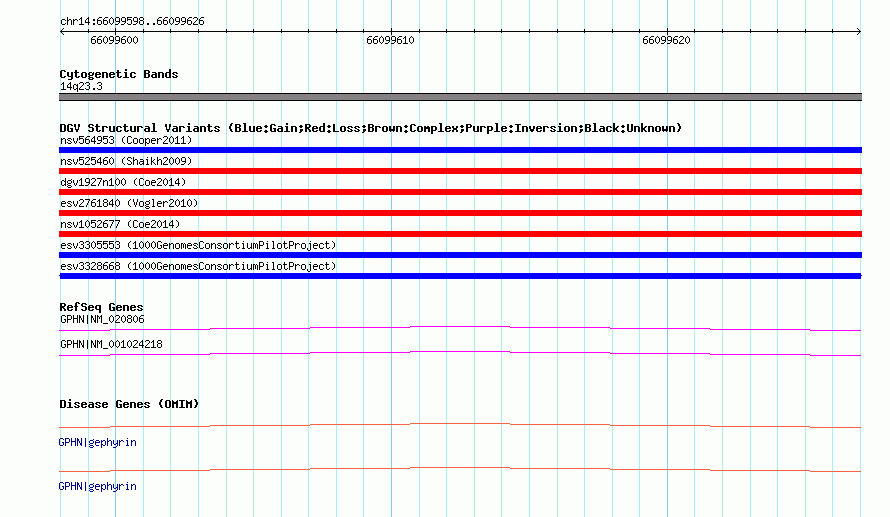Click the gray 14q23.3 cytogenetic band bar
890x517 pixels.
[460, 97]
